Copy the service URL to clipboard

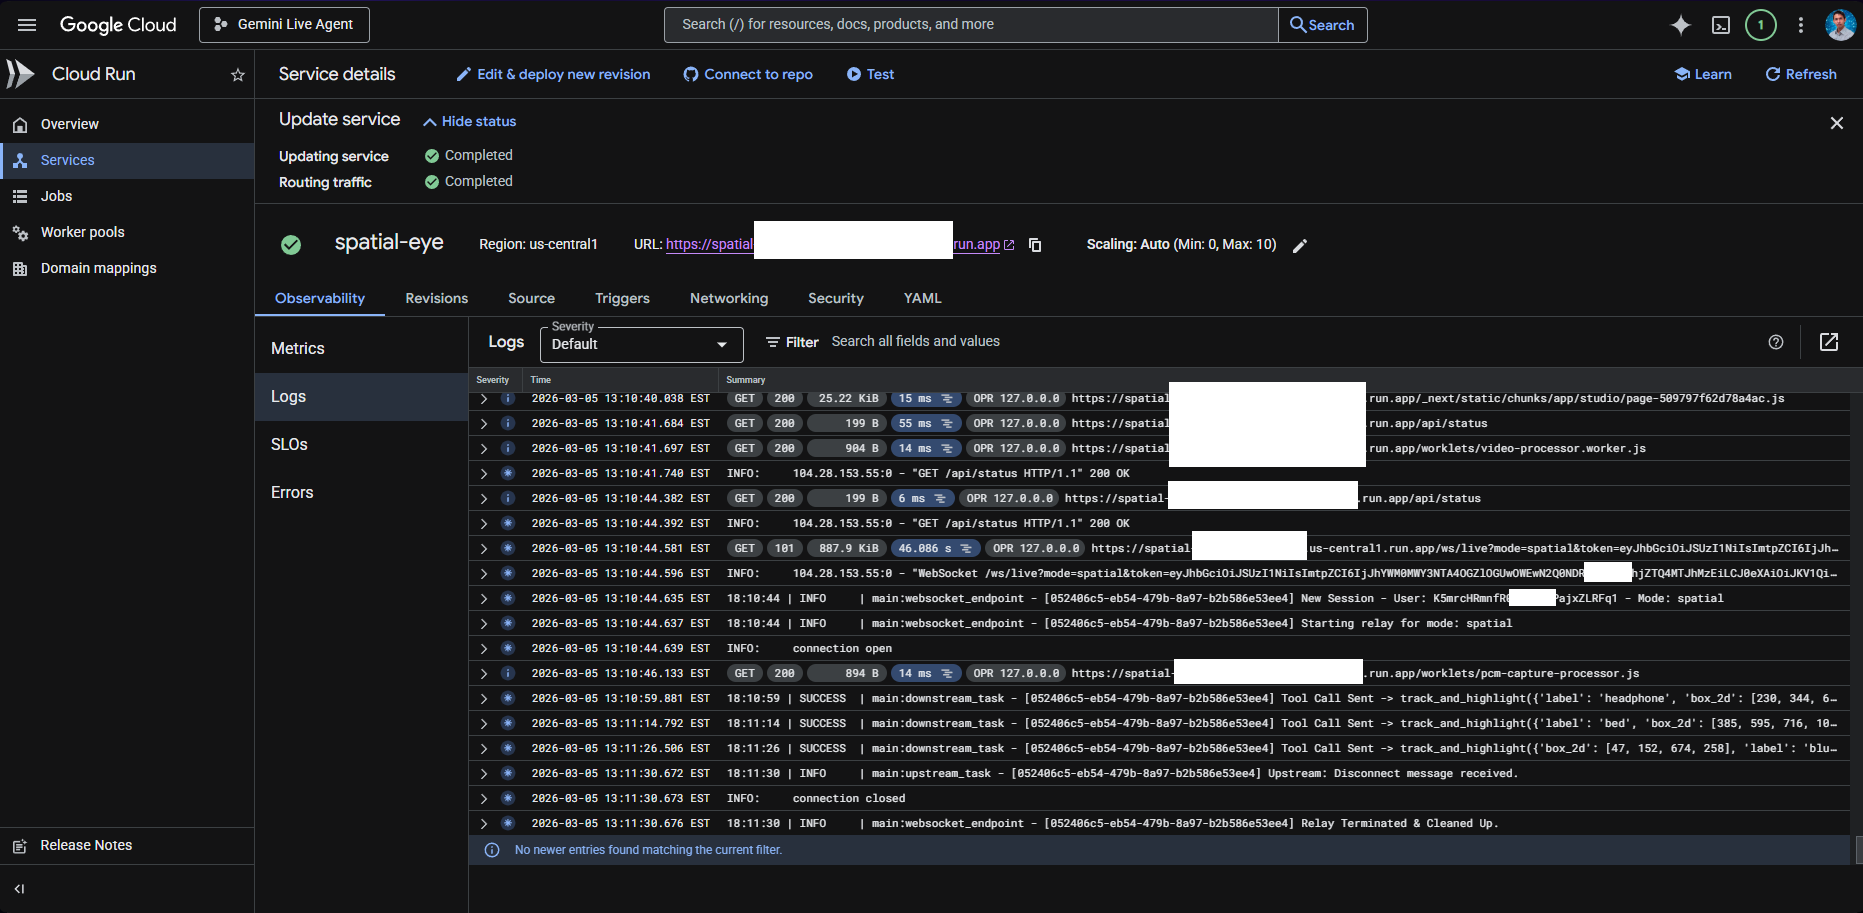(1035, 245)
